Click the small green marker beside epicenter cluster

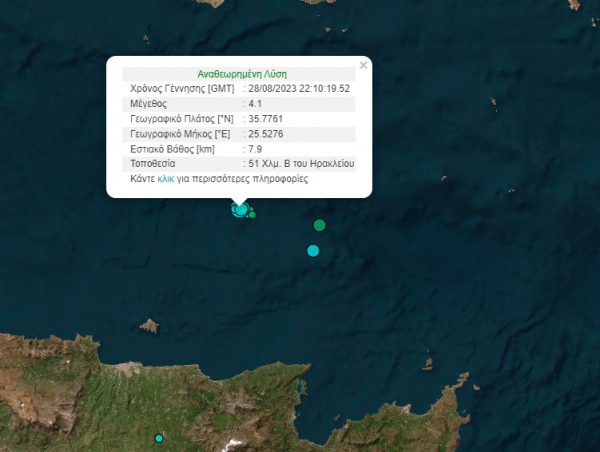tap(253, 214)
